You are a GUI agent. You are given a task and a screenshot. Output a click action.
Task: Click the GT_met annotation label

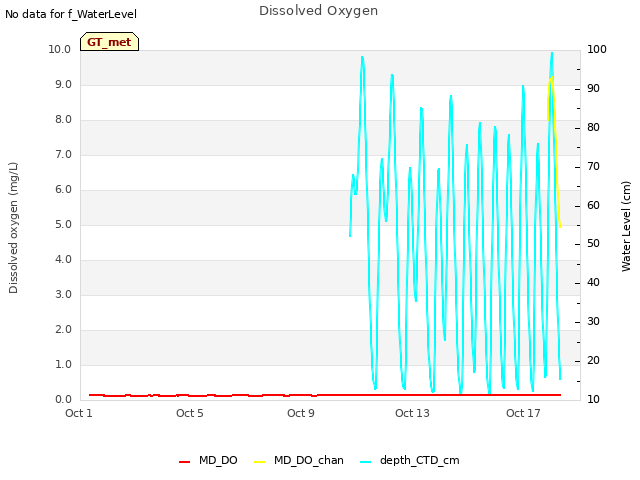click(x=109, y=42)
